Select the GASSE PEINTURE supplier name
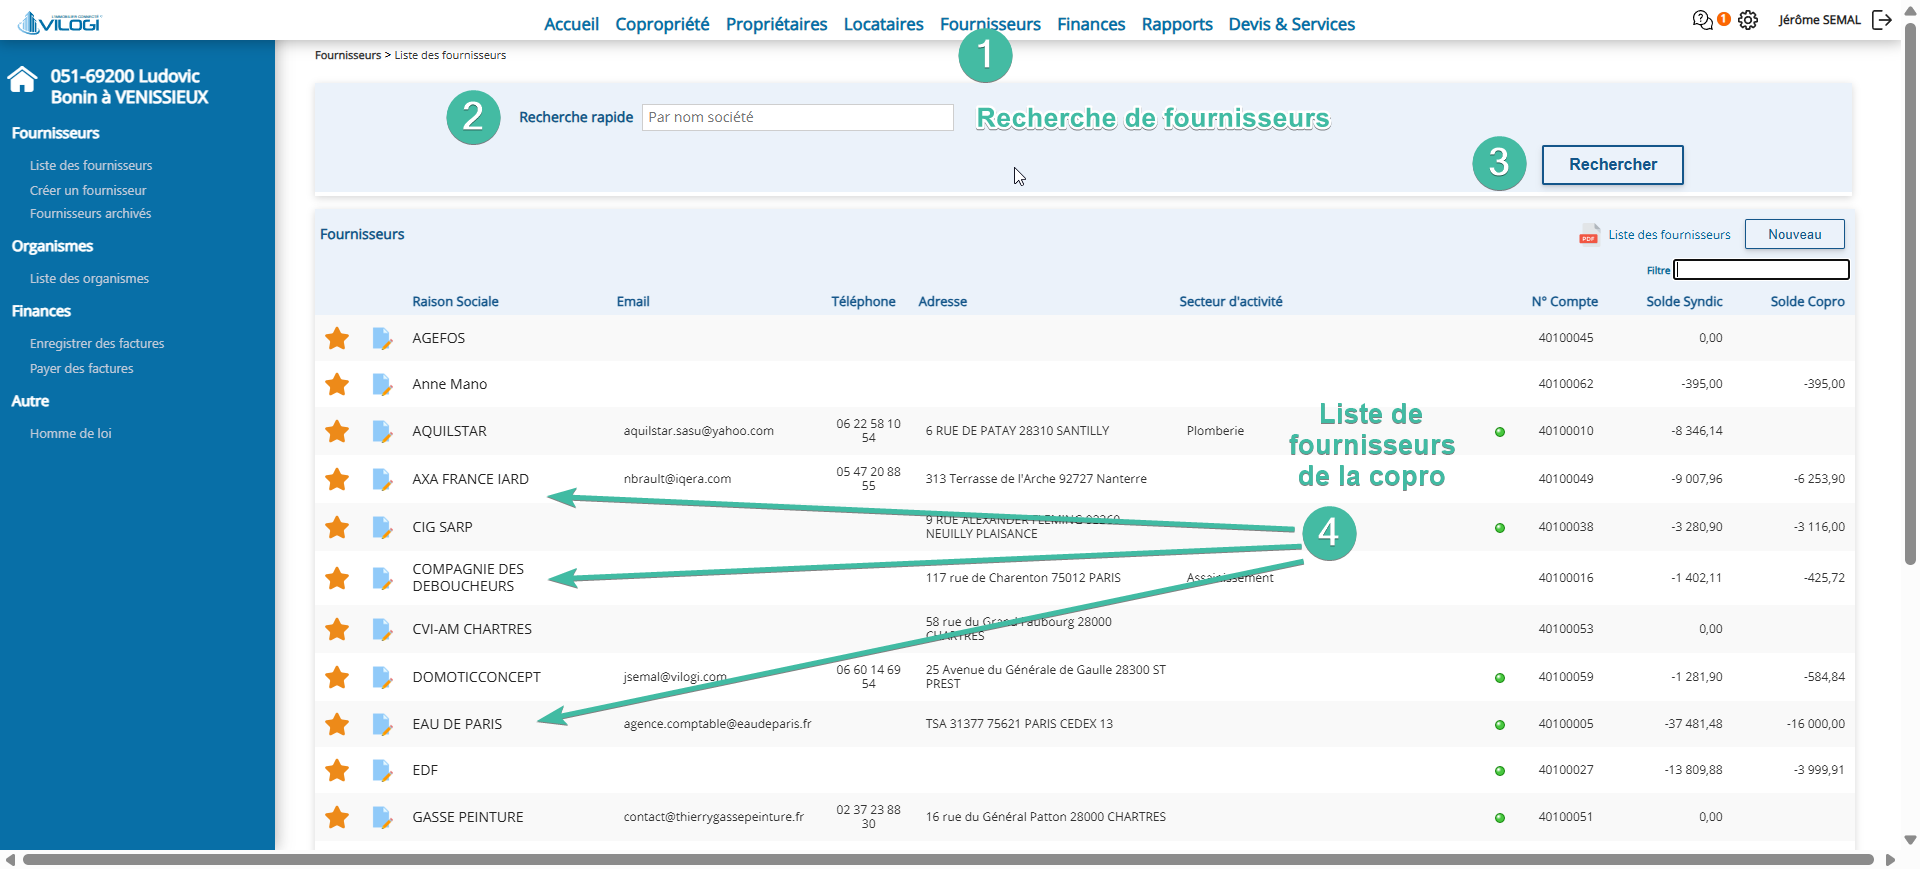Image resolution: width=1920 pixels, height=869 pixels. (468, 817)
